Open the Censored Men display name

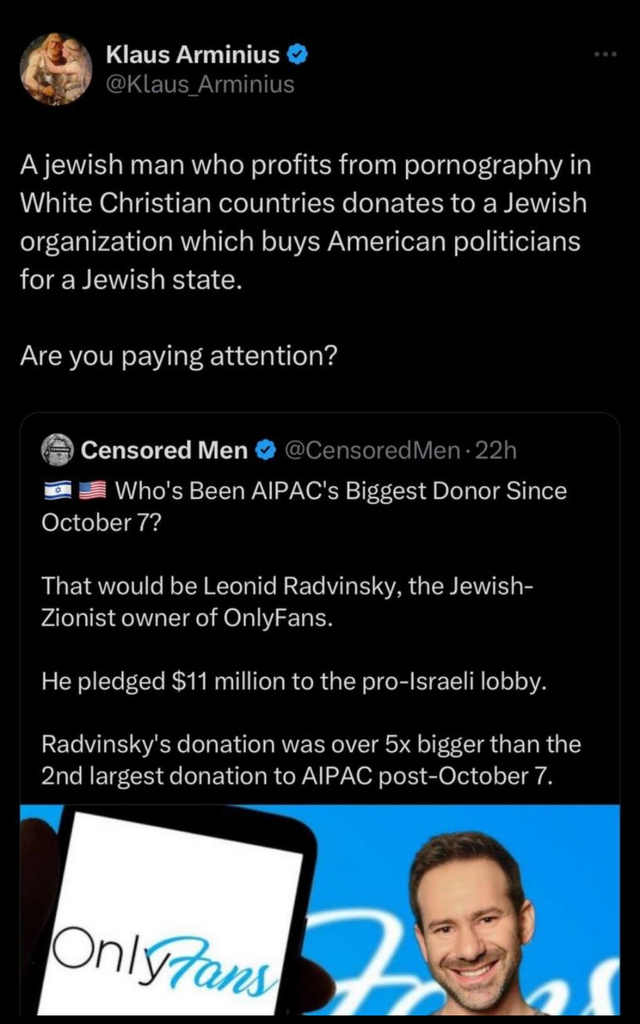[163, 451]
